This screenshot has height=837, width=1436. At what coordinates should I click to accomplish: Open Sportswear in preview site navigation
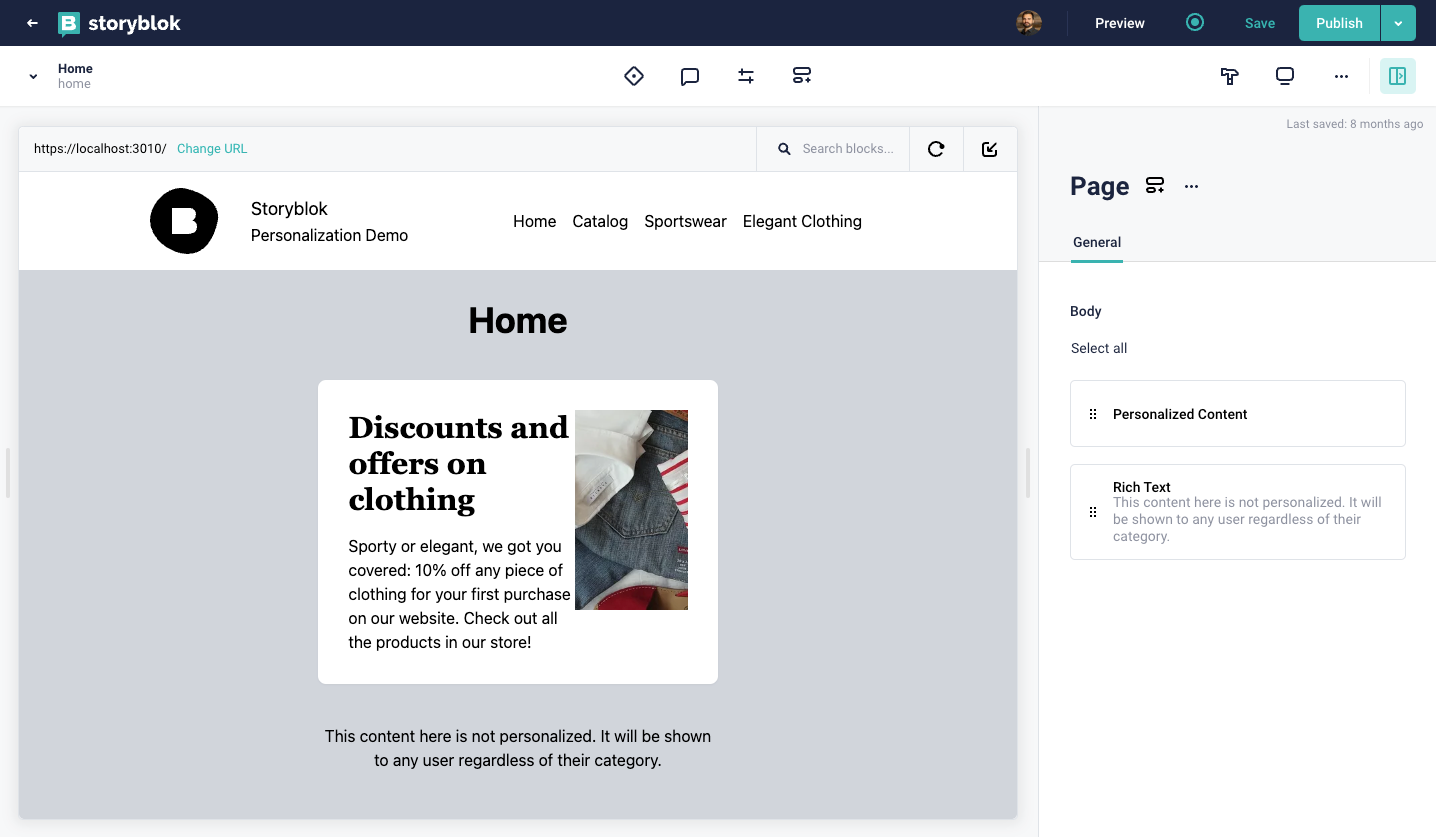(686, 221)
